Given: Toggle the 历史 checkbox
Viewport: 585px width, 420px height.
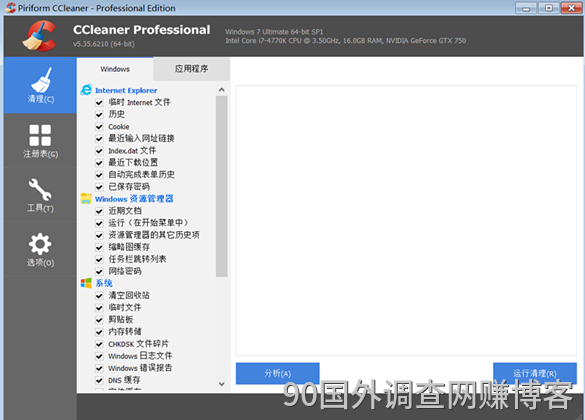Looking at the screenshot, I should click(x=99, y=115).
